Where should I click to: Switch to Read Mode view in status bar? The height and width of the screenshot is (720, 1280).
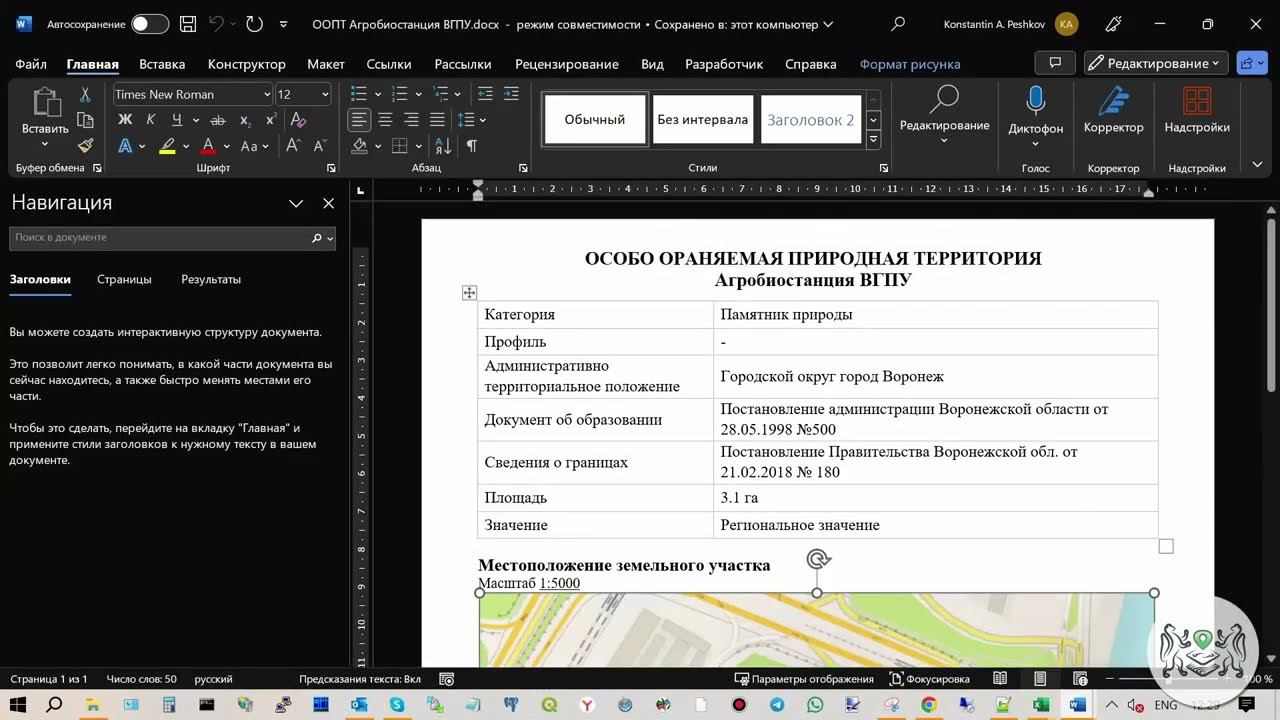(x=1000, y=679)
